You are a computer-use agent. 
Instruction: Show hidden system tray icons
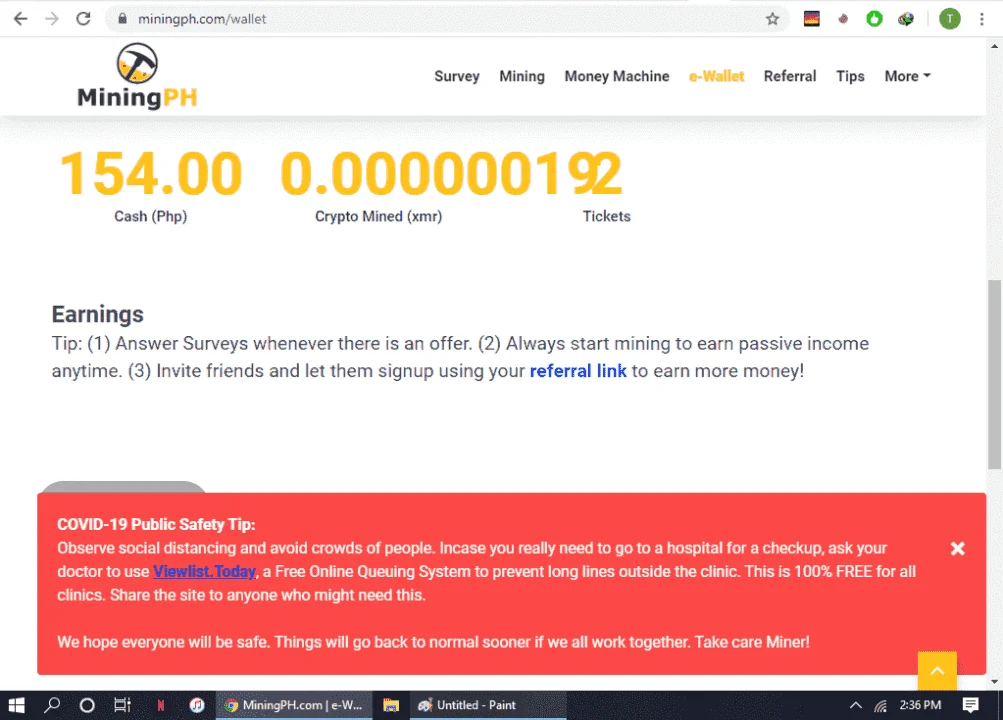coord(855,705)
